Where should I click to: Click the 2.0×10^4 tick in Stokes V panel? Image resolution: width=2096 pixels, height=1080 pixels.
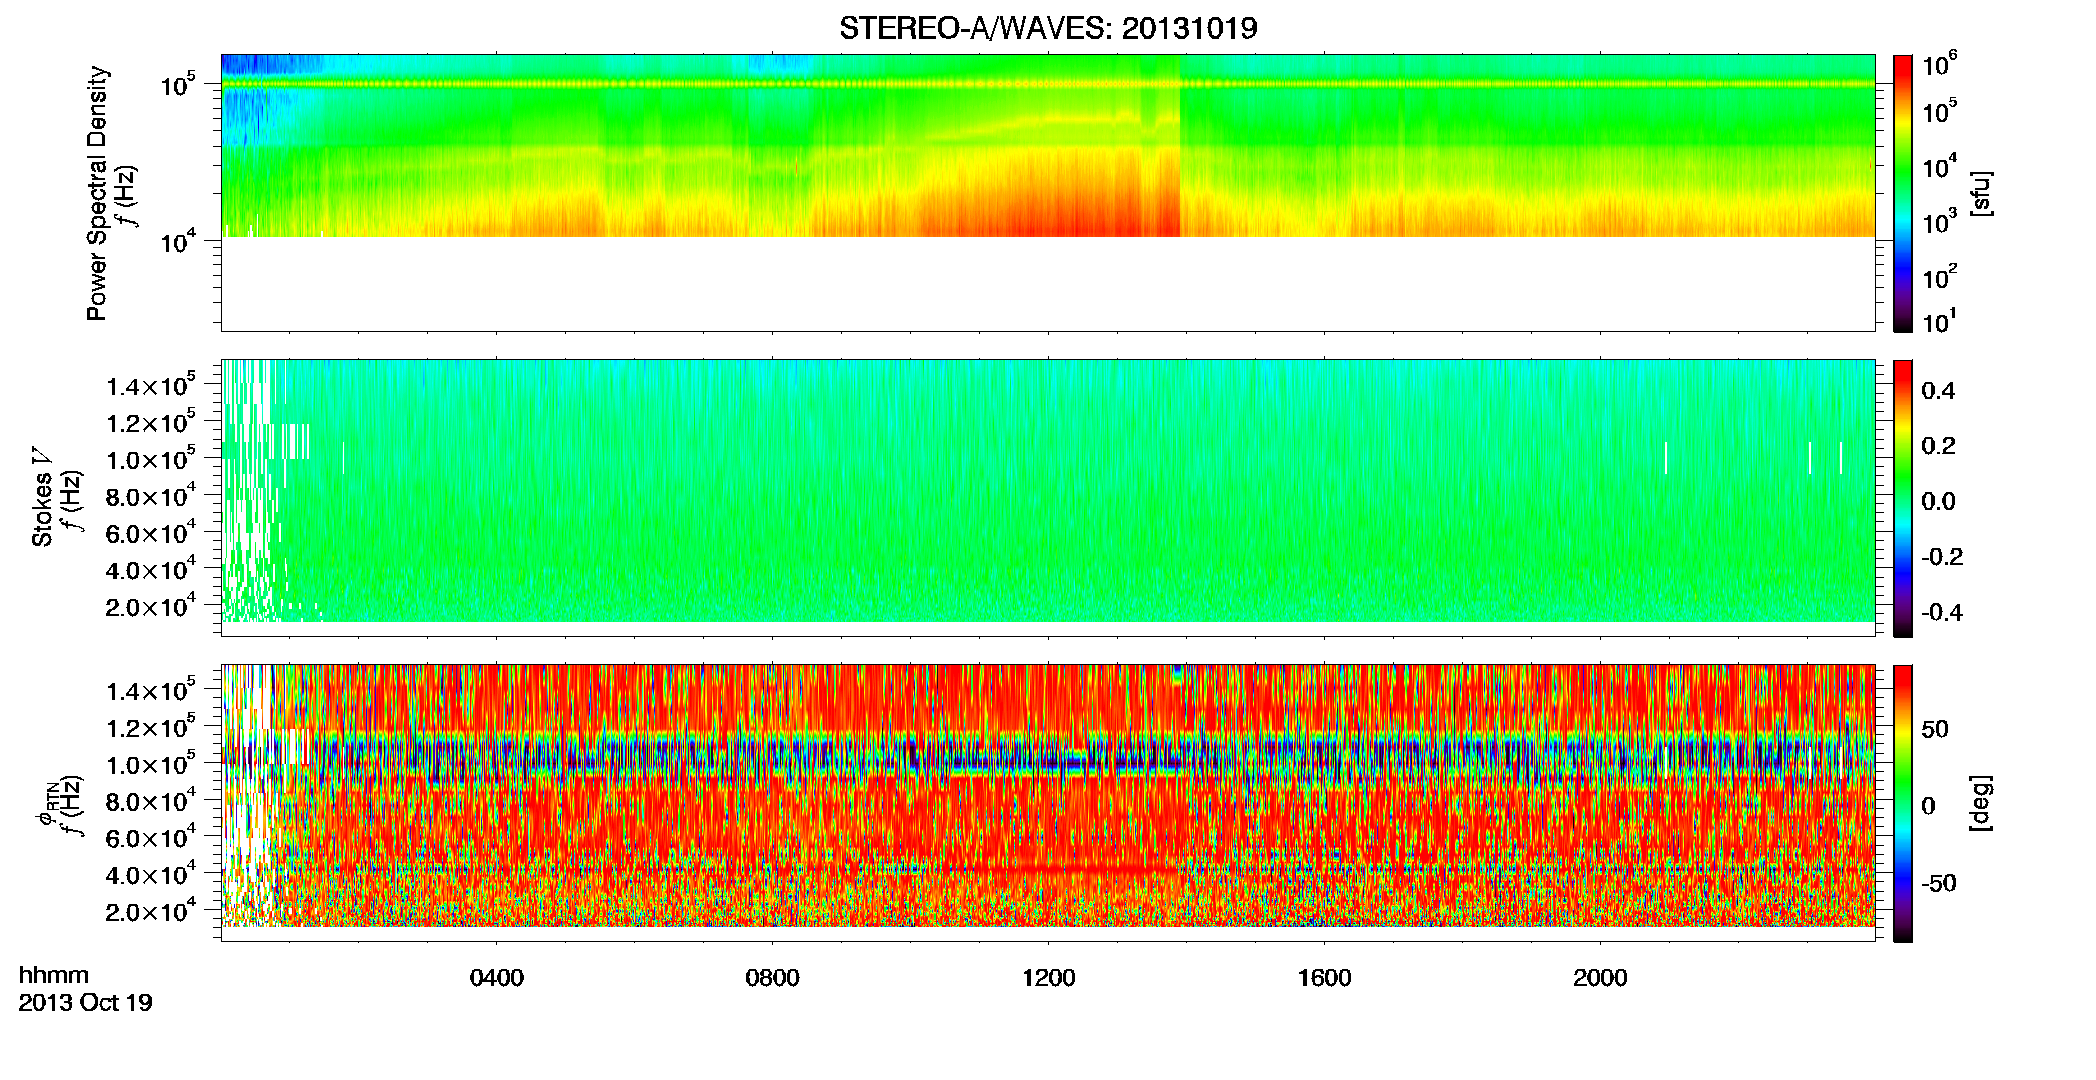pyautogui.click(x=150, y=606)
